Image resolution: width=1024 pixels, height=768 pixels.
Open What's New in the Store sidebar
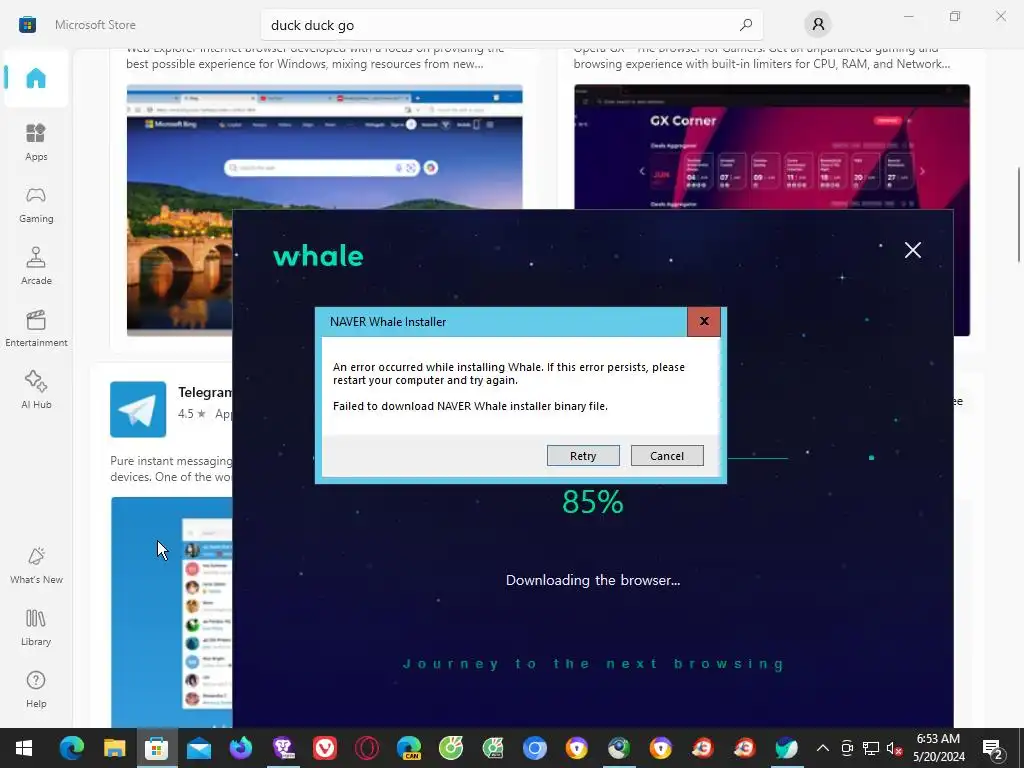tap(36, 565)
